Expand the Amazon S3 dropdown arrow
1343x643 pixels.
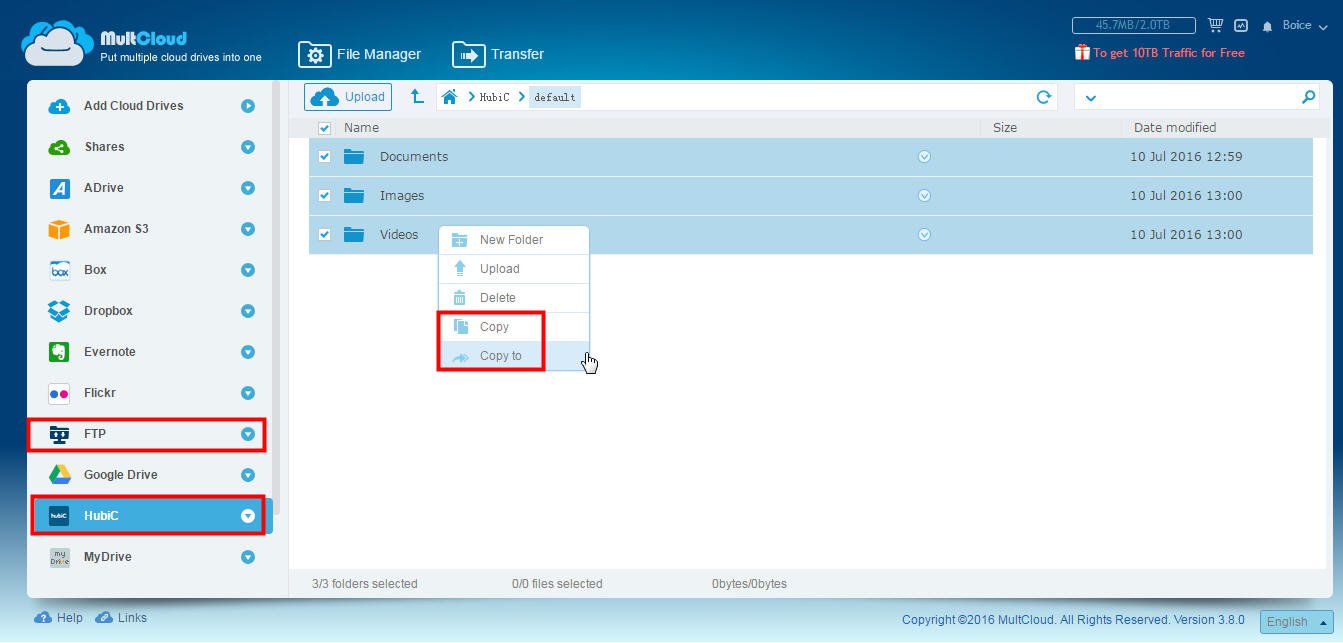tap(247, 229)
